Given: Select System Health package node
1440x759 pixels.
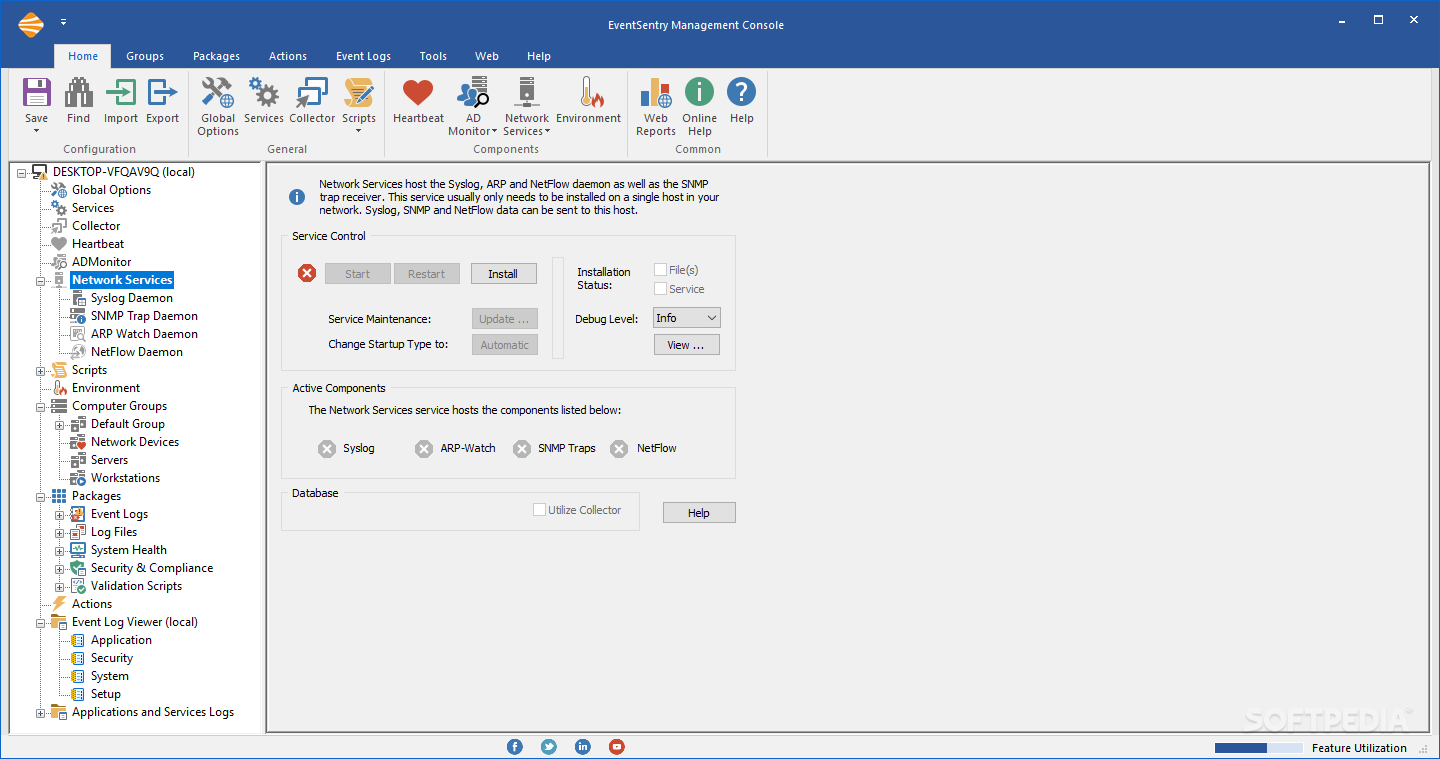Looking at the screenshot, I should [129, 550].
